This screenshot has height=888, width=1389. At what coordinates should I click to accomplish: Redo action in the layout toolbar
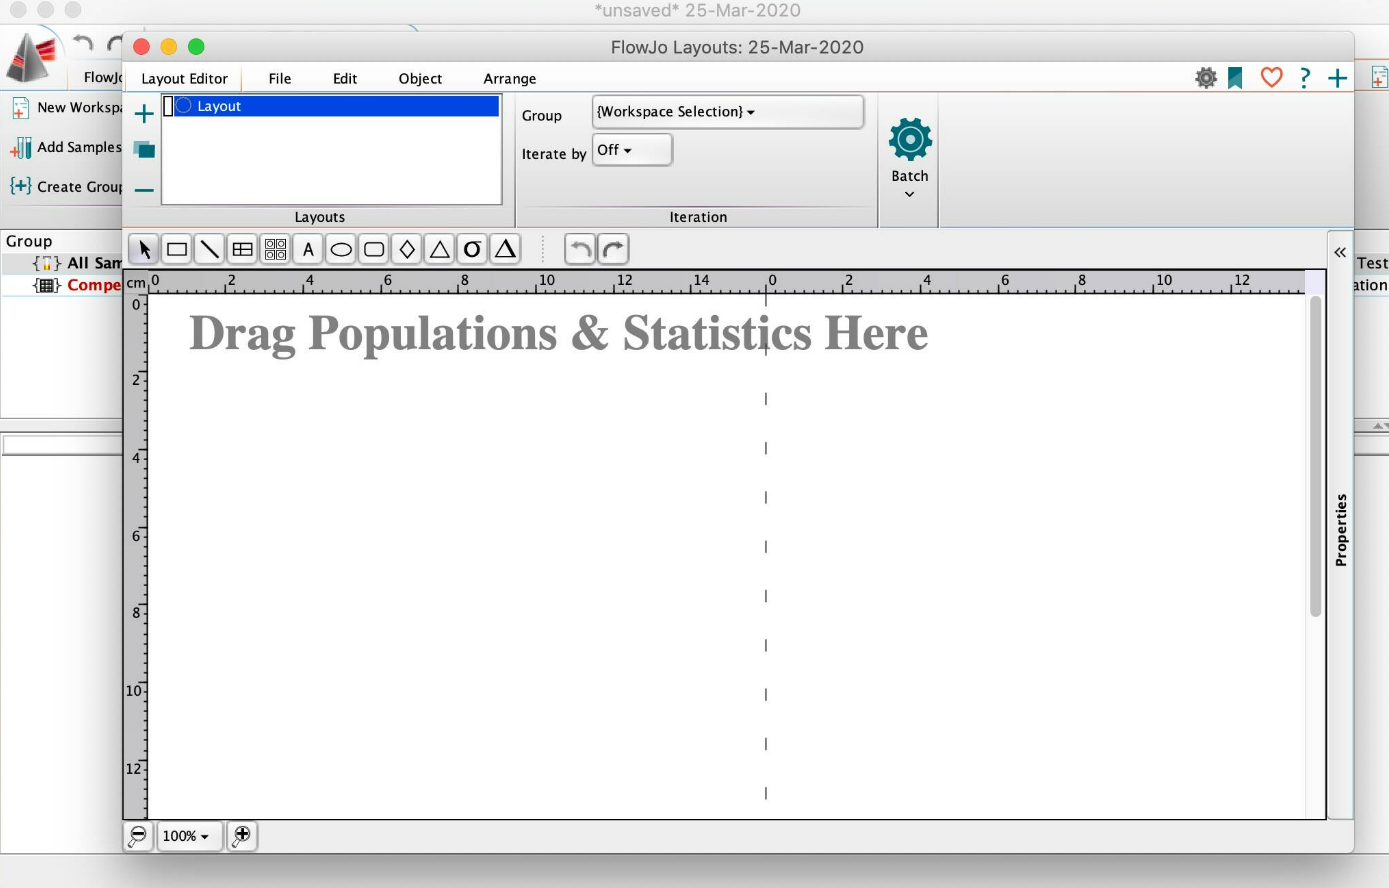613,249
